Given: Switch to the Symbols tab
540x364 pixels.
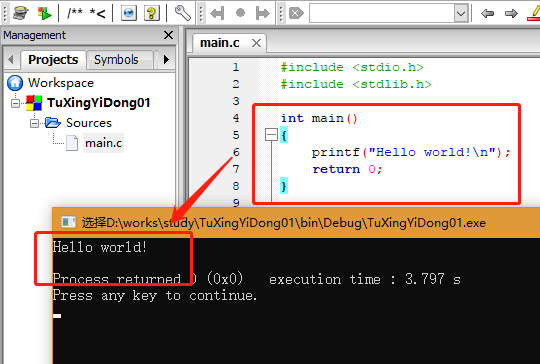Looking at the screenshot, I should [x=116, y=60].
